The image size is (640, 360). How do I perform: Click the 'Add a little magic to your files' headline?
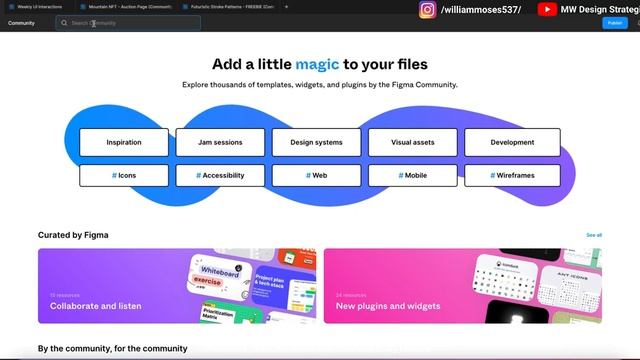click(x=320, y=64)
